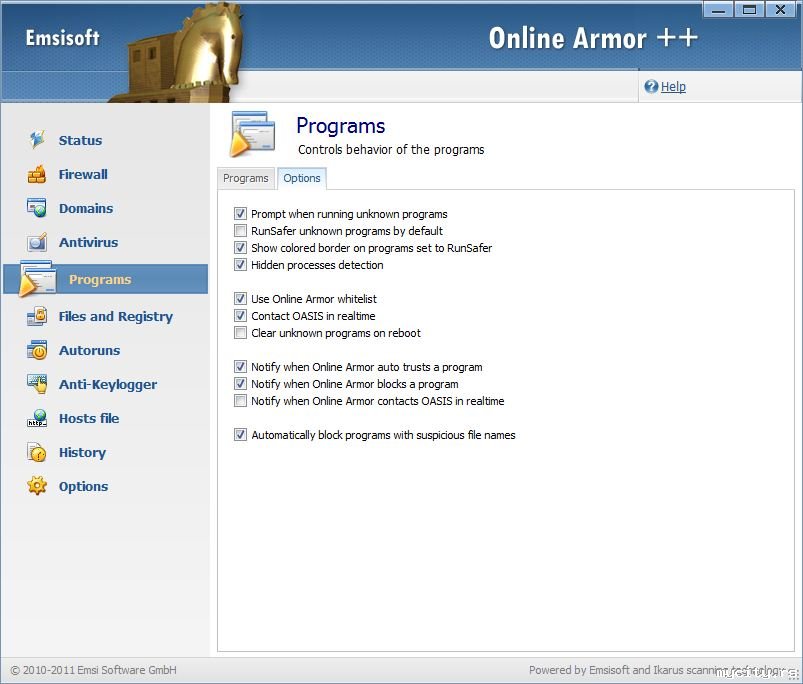Toggle Use Online Armor whitelist
The height and width of the screenshot is (684, 803).
click(240, 298)
